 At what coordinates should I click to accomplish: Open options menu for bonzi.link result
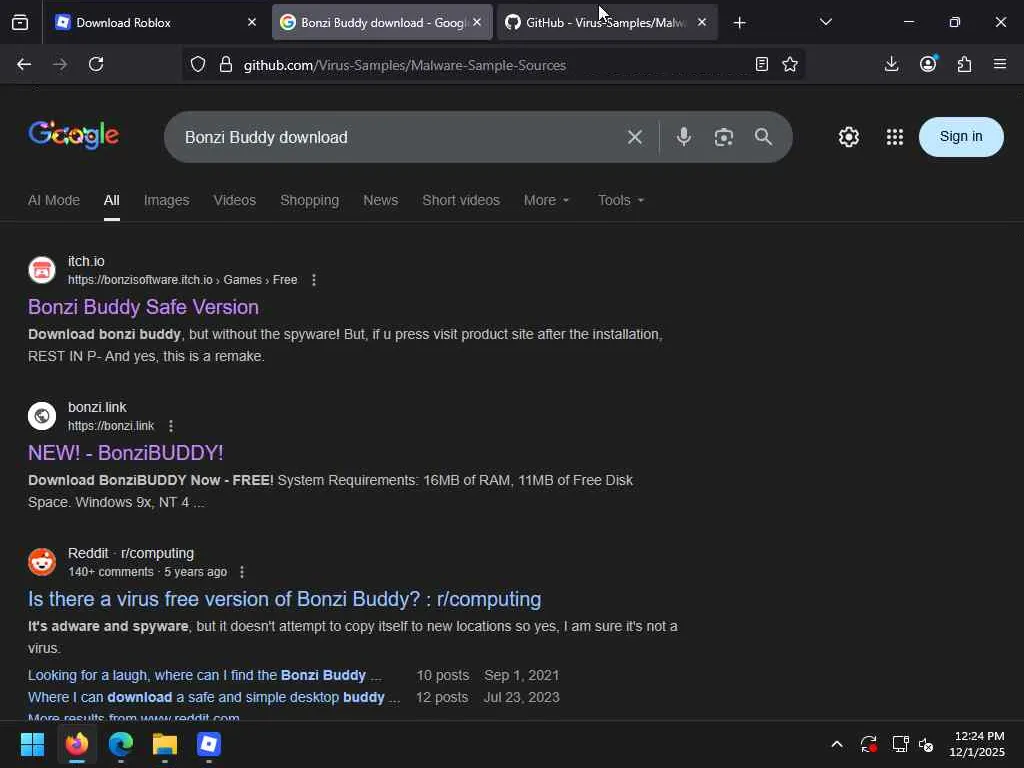click(171, 426)
